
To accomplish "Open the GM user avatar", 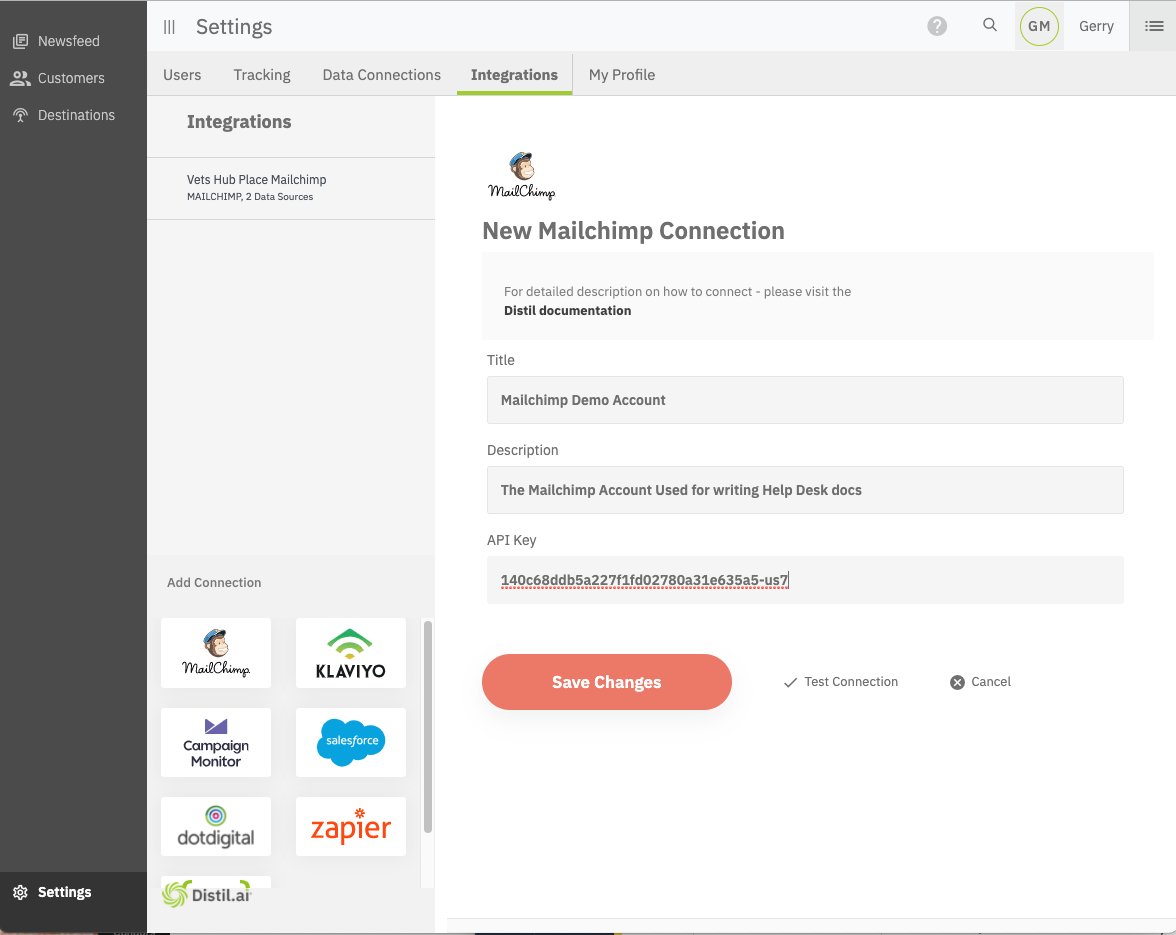I will 1039,26.
